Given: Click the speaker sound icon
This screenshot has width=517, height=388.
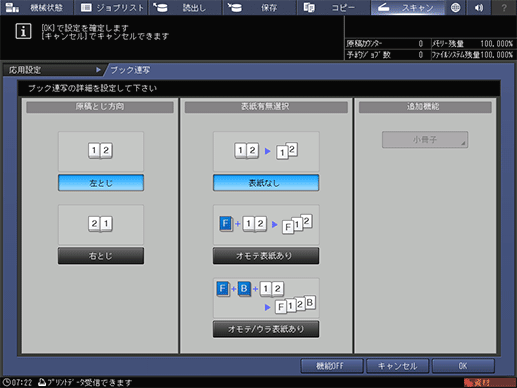Looking at the screenshot, I should point(479,7).
